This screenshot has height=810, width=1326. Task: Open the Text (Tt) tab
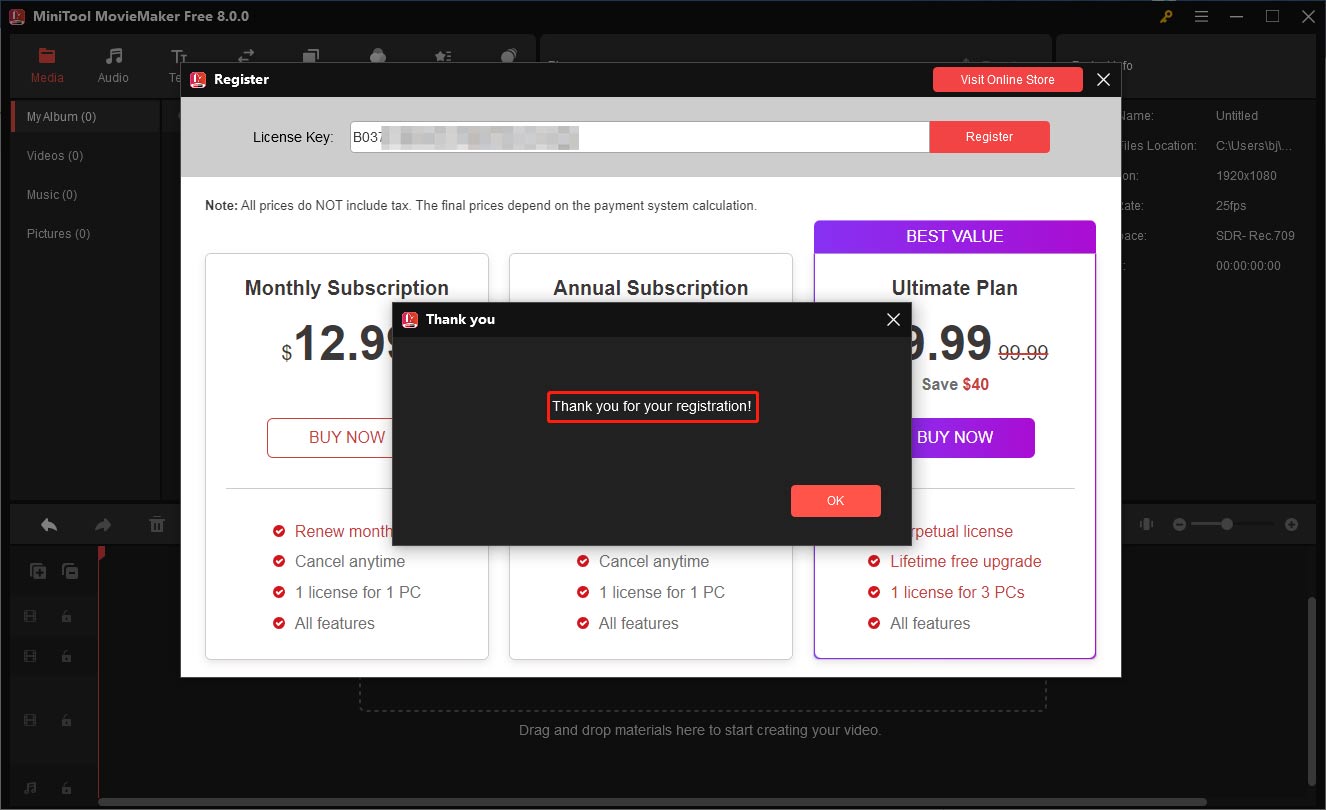pyautogui.click(x=178, y=65)
